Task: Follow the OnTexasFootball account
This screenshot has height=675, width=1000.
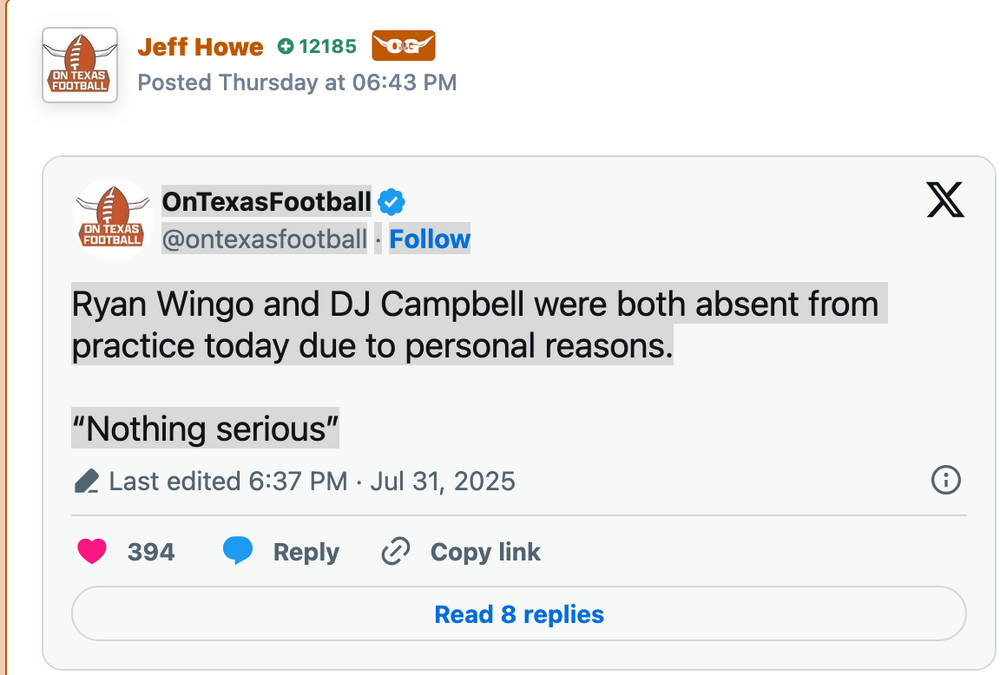Action: tap(429, 240)
